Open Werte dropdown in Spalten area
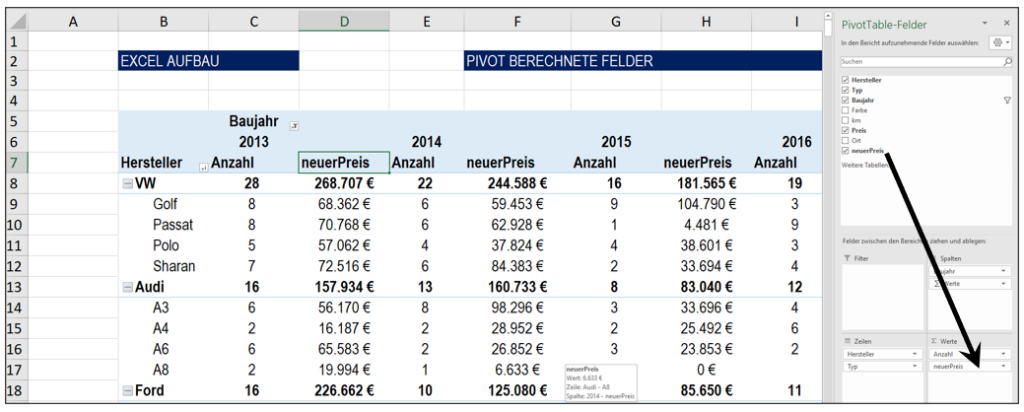 [x=1002, y=284]
